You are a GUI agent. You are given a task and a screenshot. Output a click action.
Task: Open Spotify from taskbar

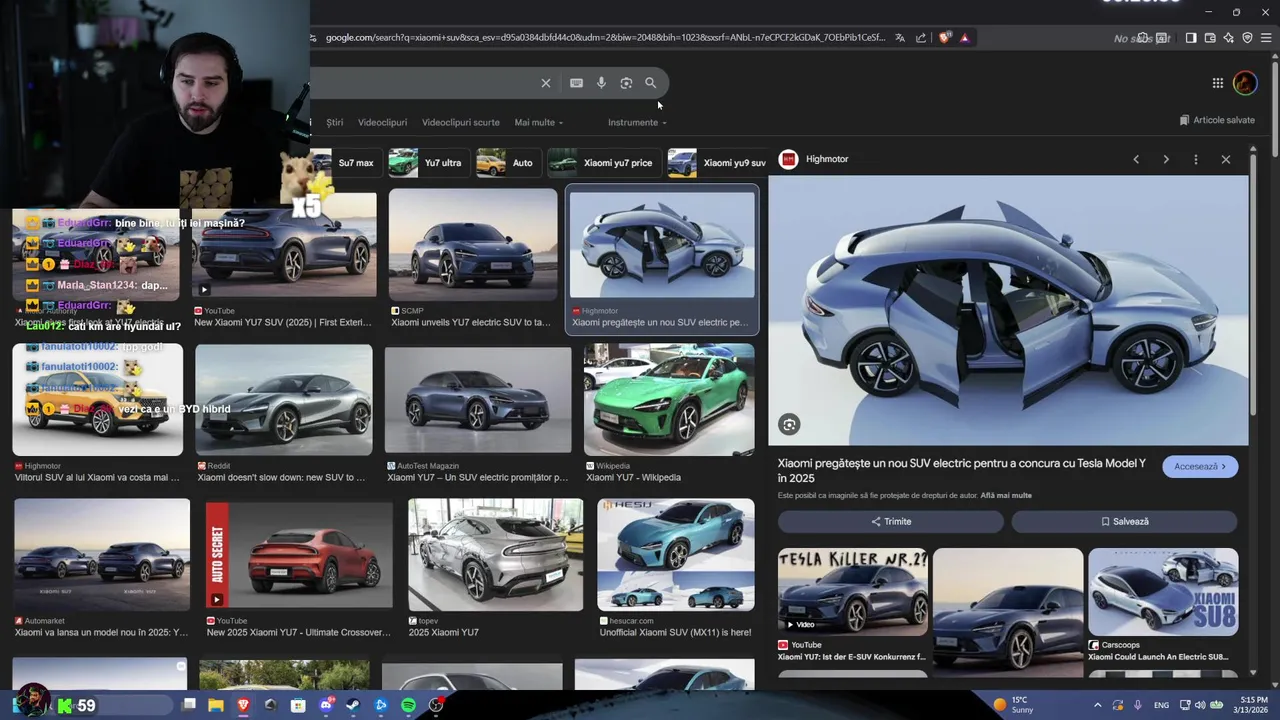pyautogui.click(x=408, y=706)
